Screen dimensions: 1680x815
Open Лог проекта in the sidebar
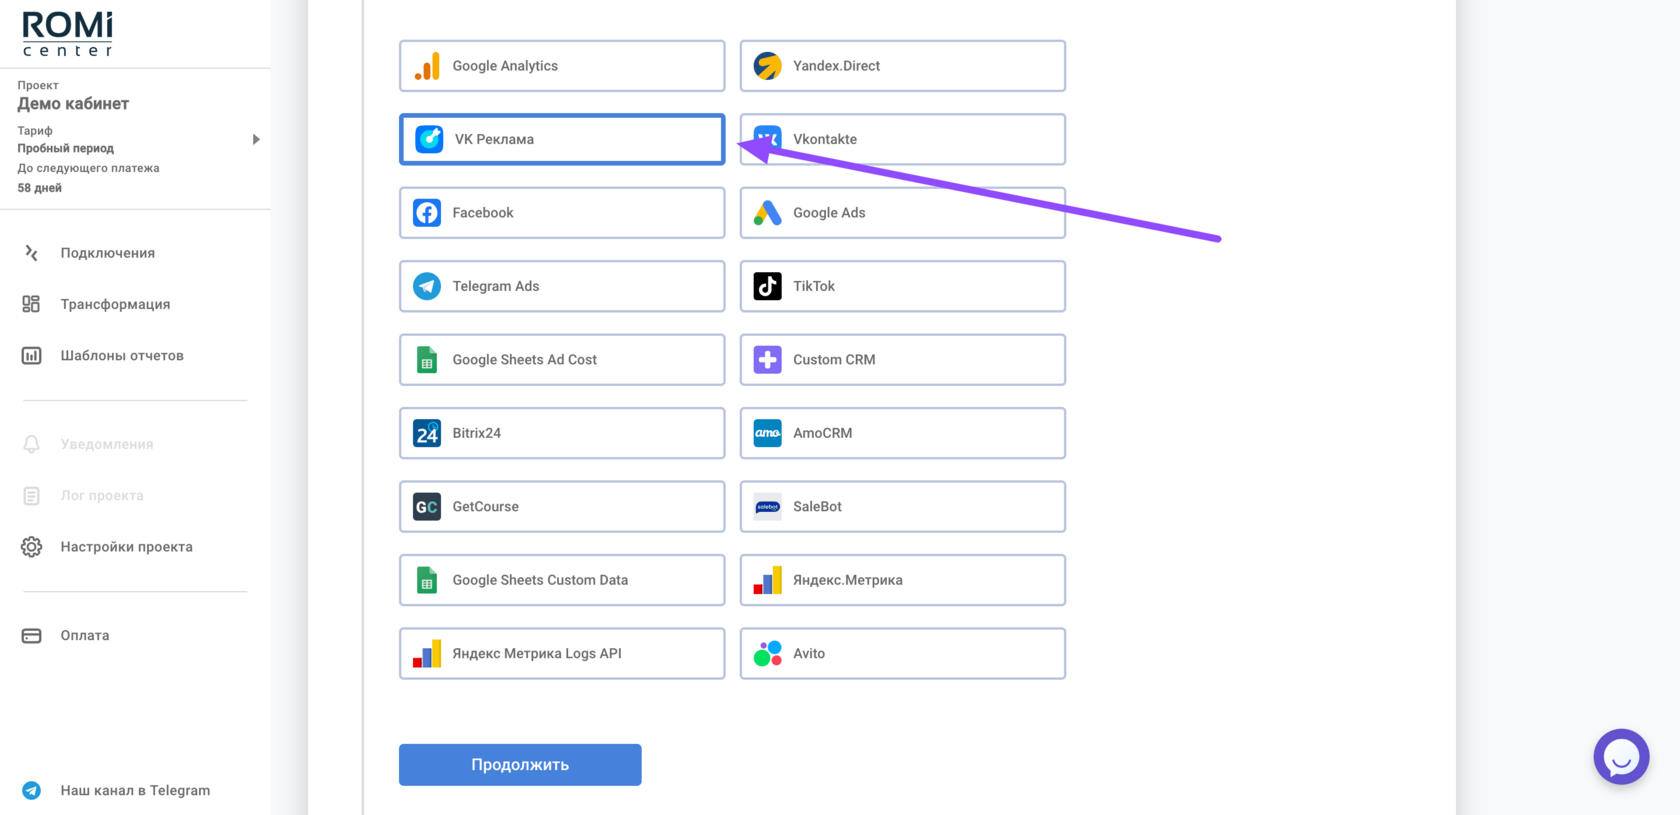click(x=102, y=495)
